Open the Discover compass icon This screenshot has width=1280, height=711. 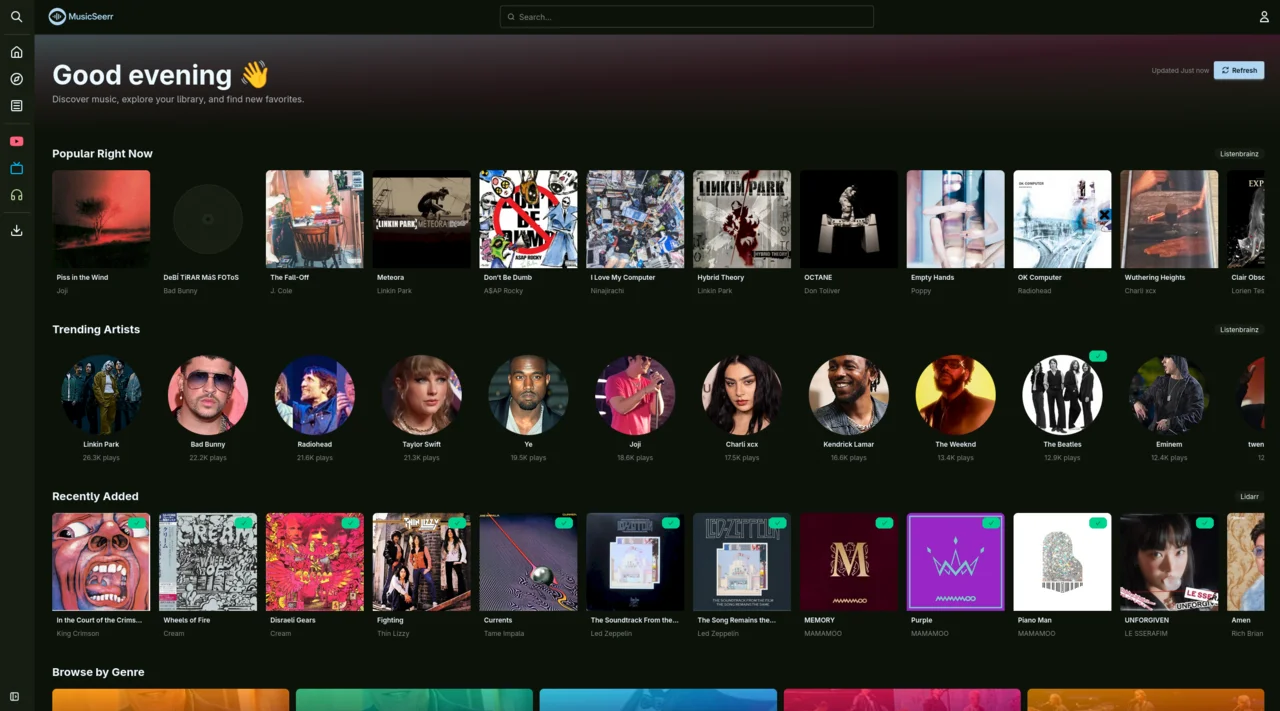(16, 79)
